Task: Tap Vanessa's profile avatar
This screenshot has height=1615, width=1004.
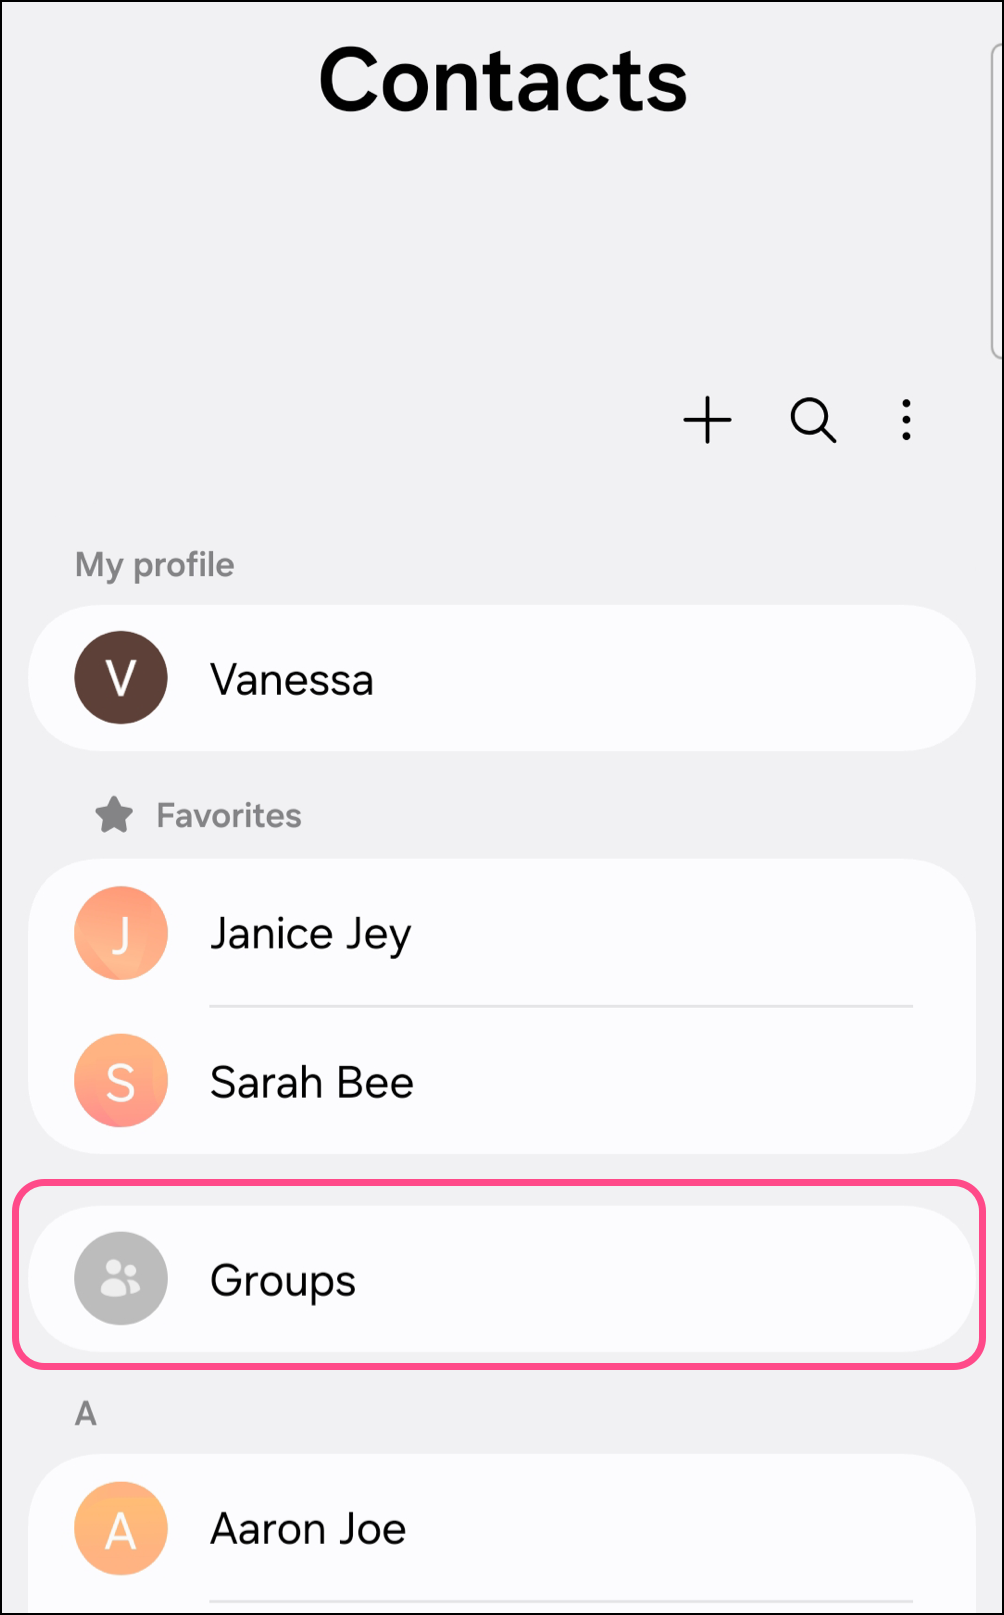Action: (x=121, y=678)
